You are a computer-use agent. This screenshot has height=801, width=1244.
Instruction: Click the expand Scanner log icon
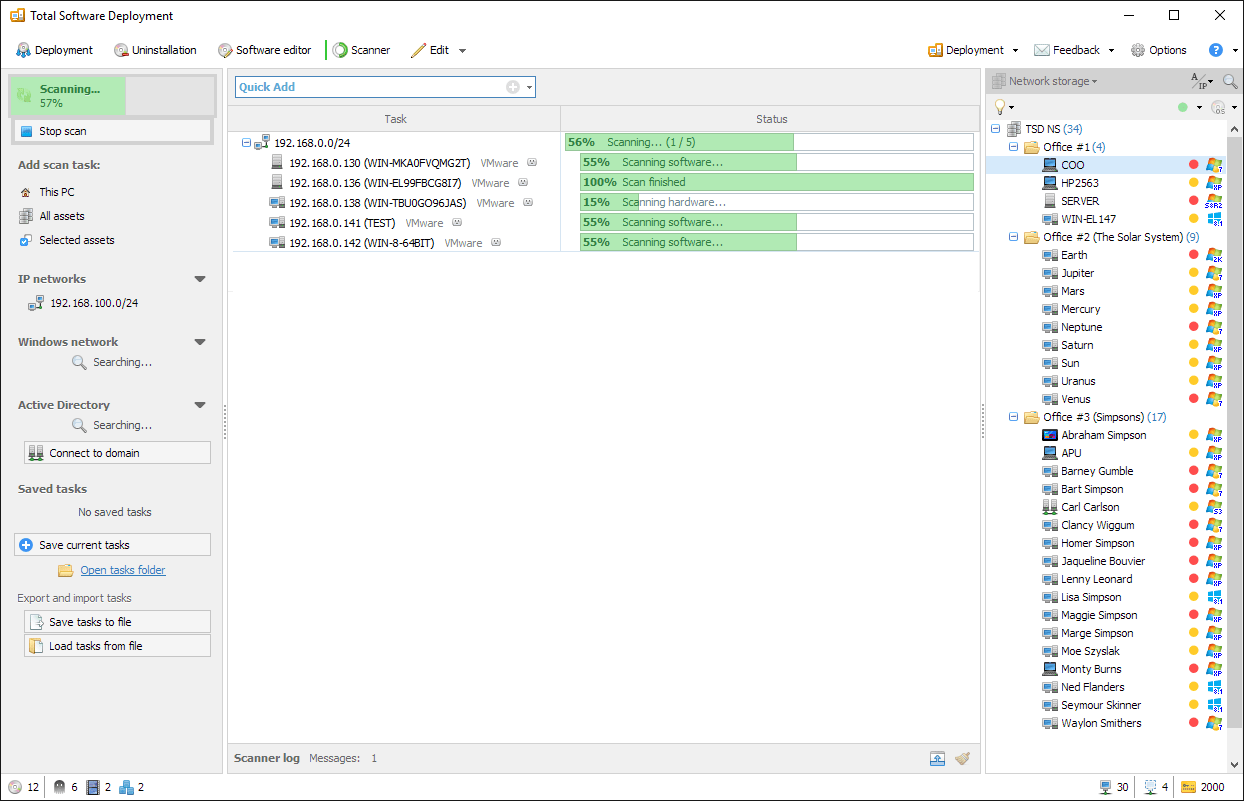[x=937, y=758]
